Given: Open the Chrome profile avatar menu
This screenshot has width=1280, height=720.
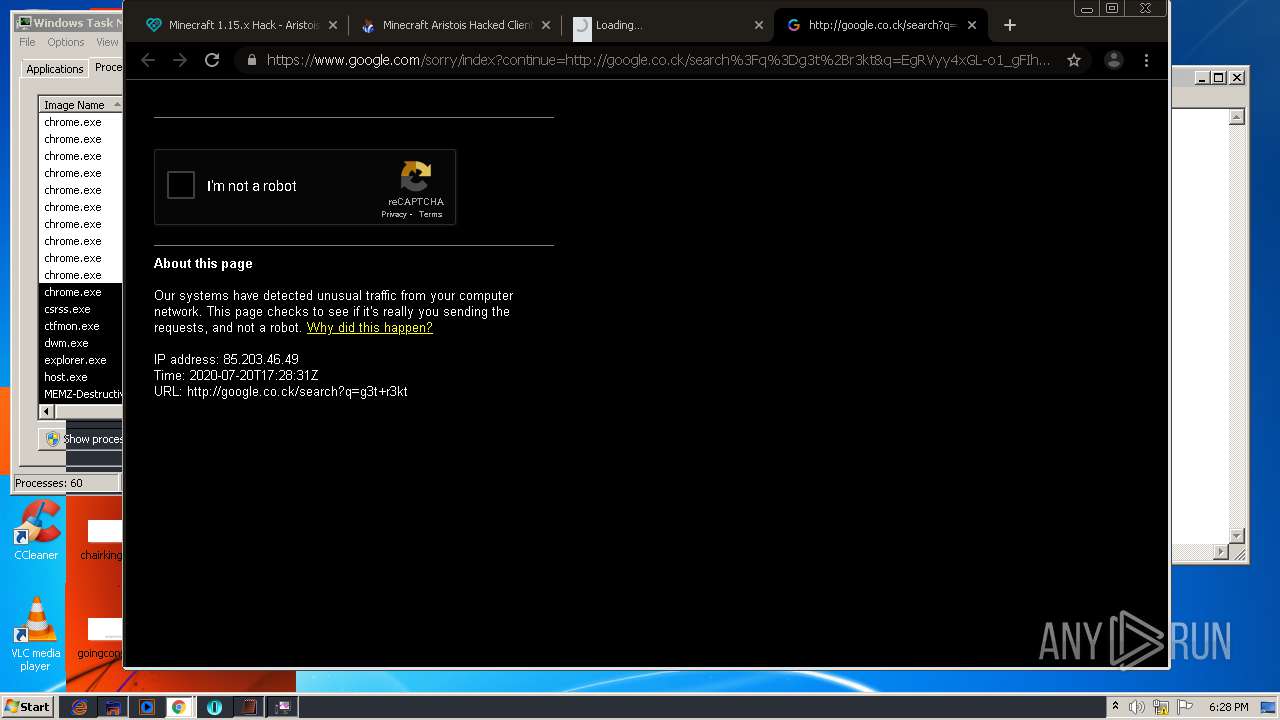Looking at the screenshot, I should [1113, 60].
